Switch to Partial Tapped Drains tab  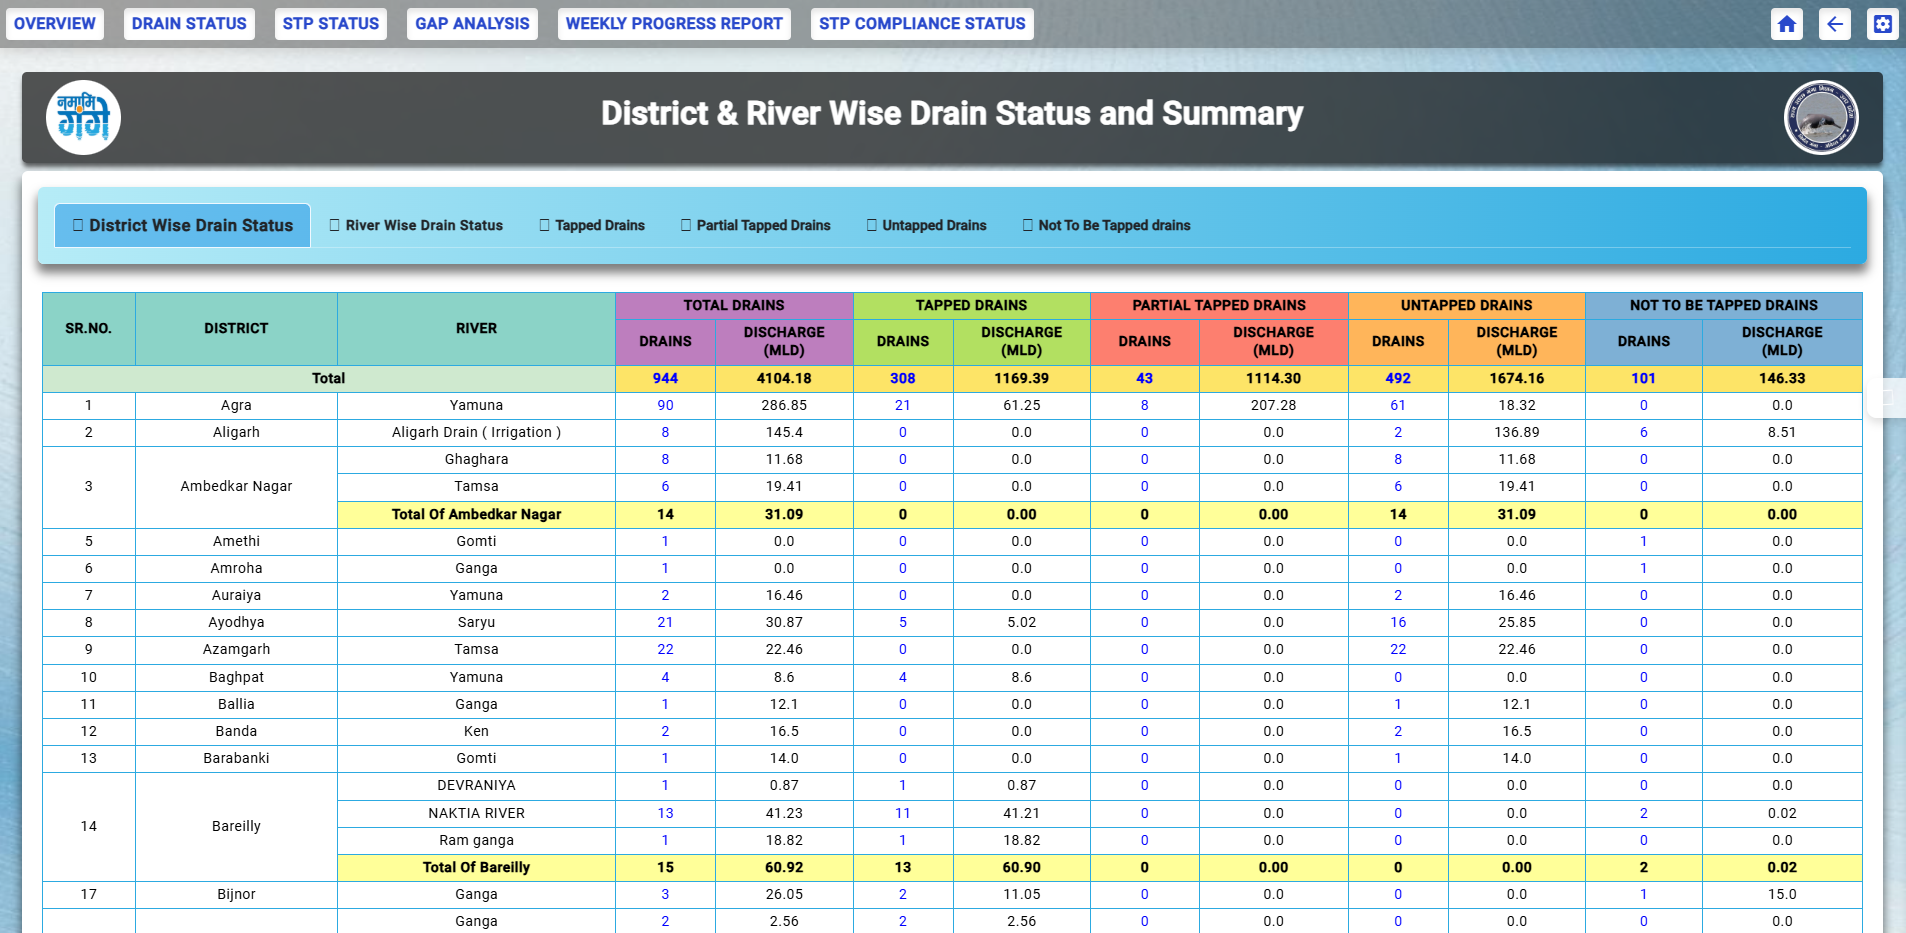[x=755, y=226]
